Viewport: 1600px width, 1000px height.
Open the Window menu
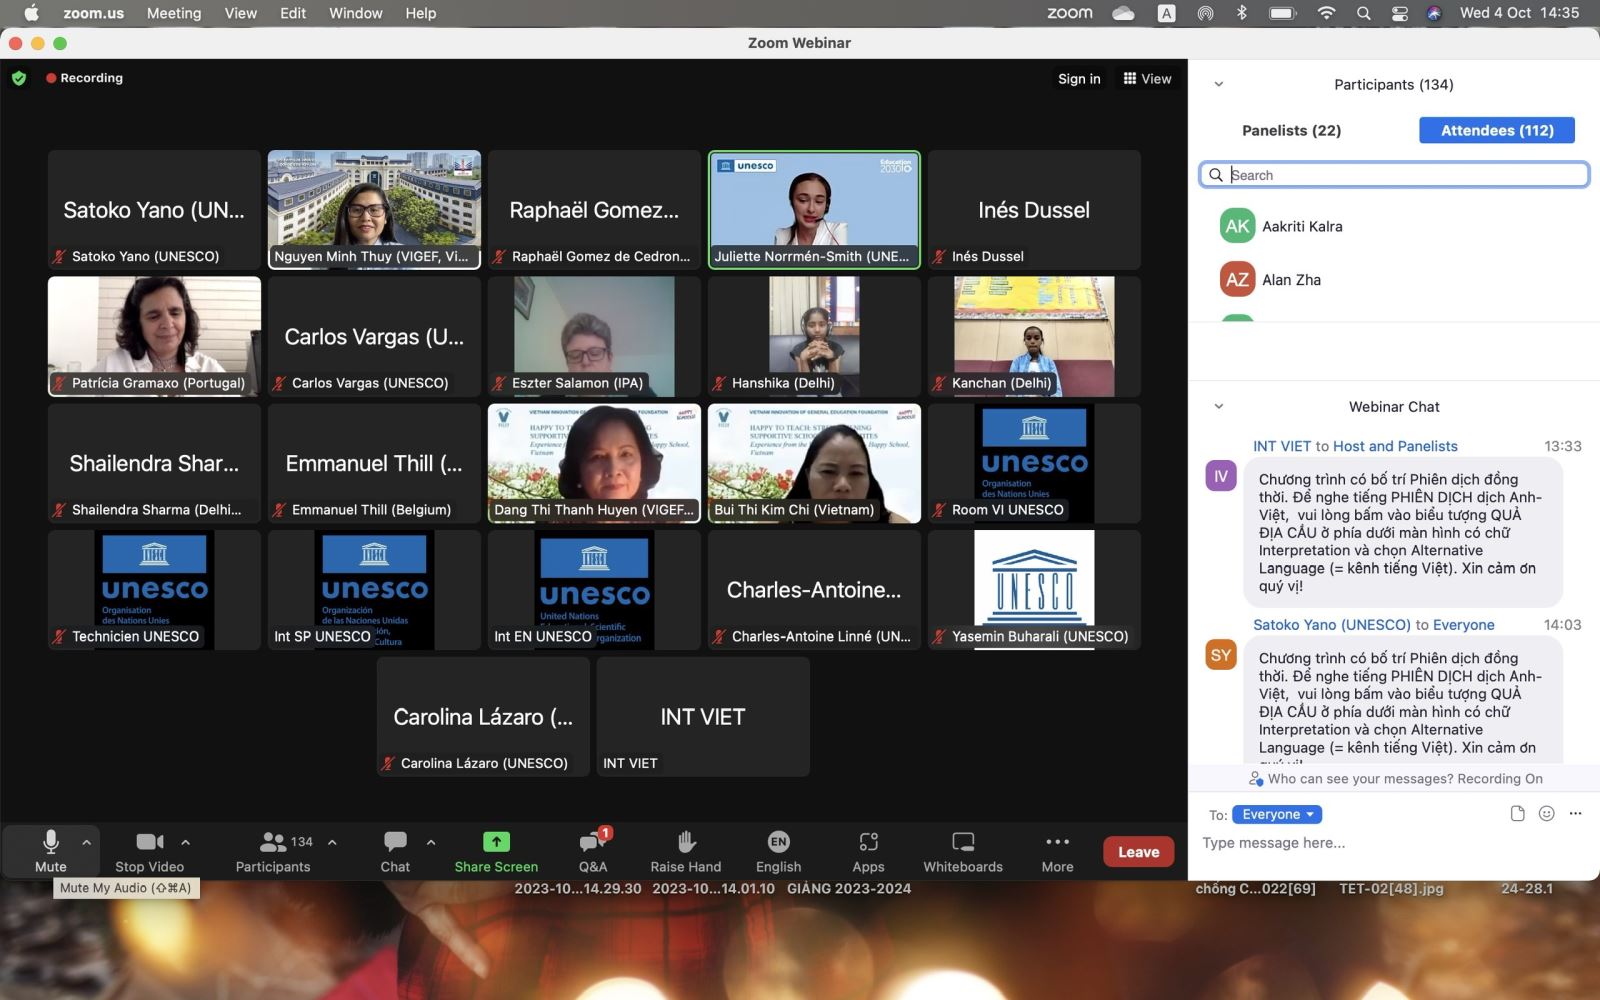point(356,13)
